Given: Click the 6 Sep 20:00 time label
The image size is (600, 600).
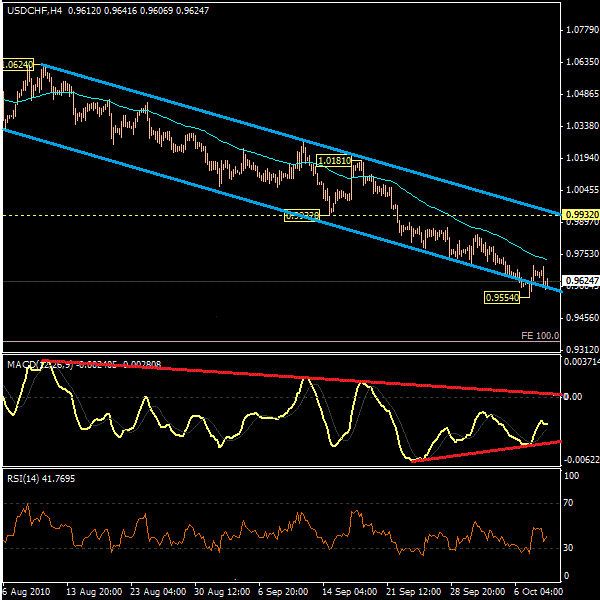Looking at the screenshot, I should (283, 592).
